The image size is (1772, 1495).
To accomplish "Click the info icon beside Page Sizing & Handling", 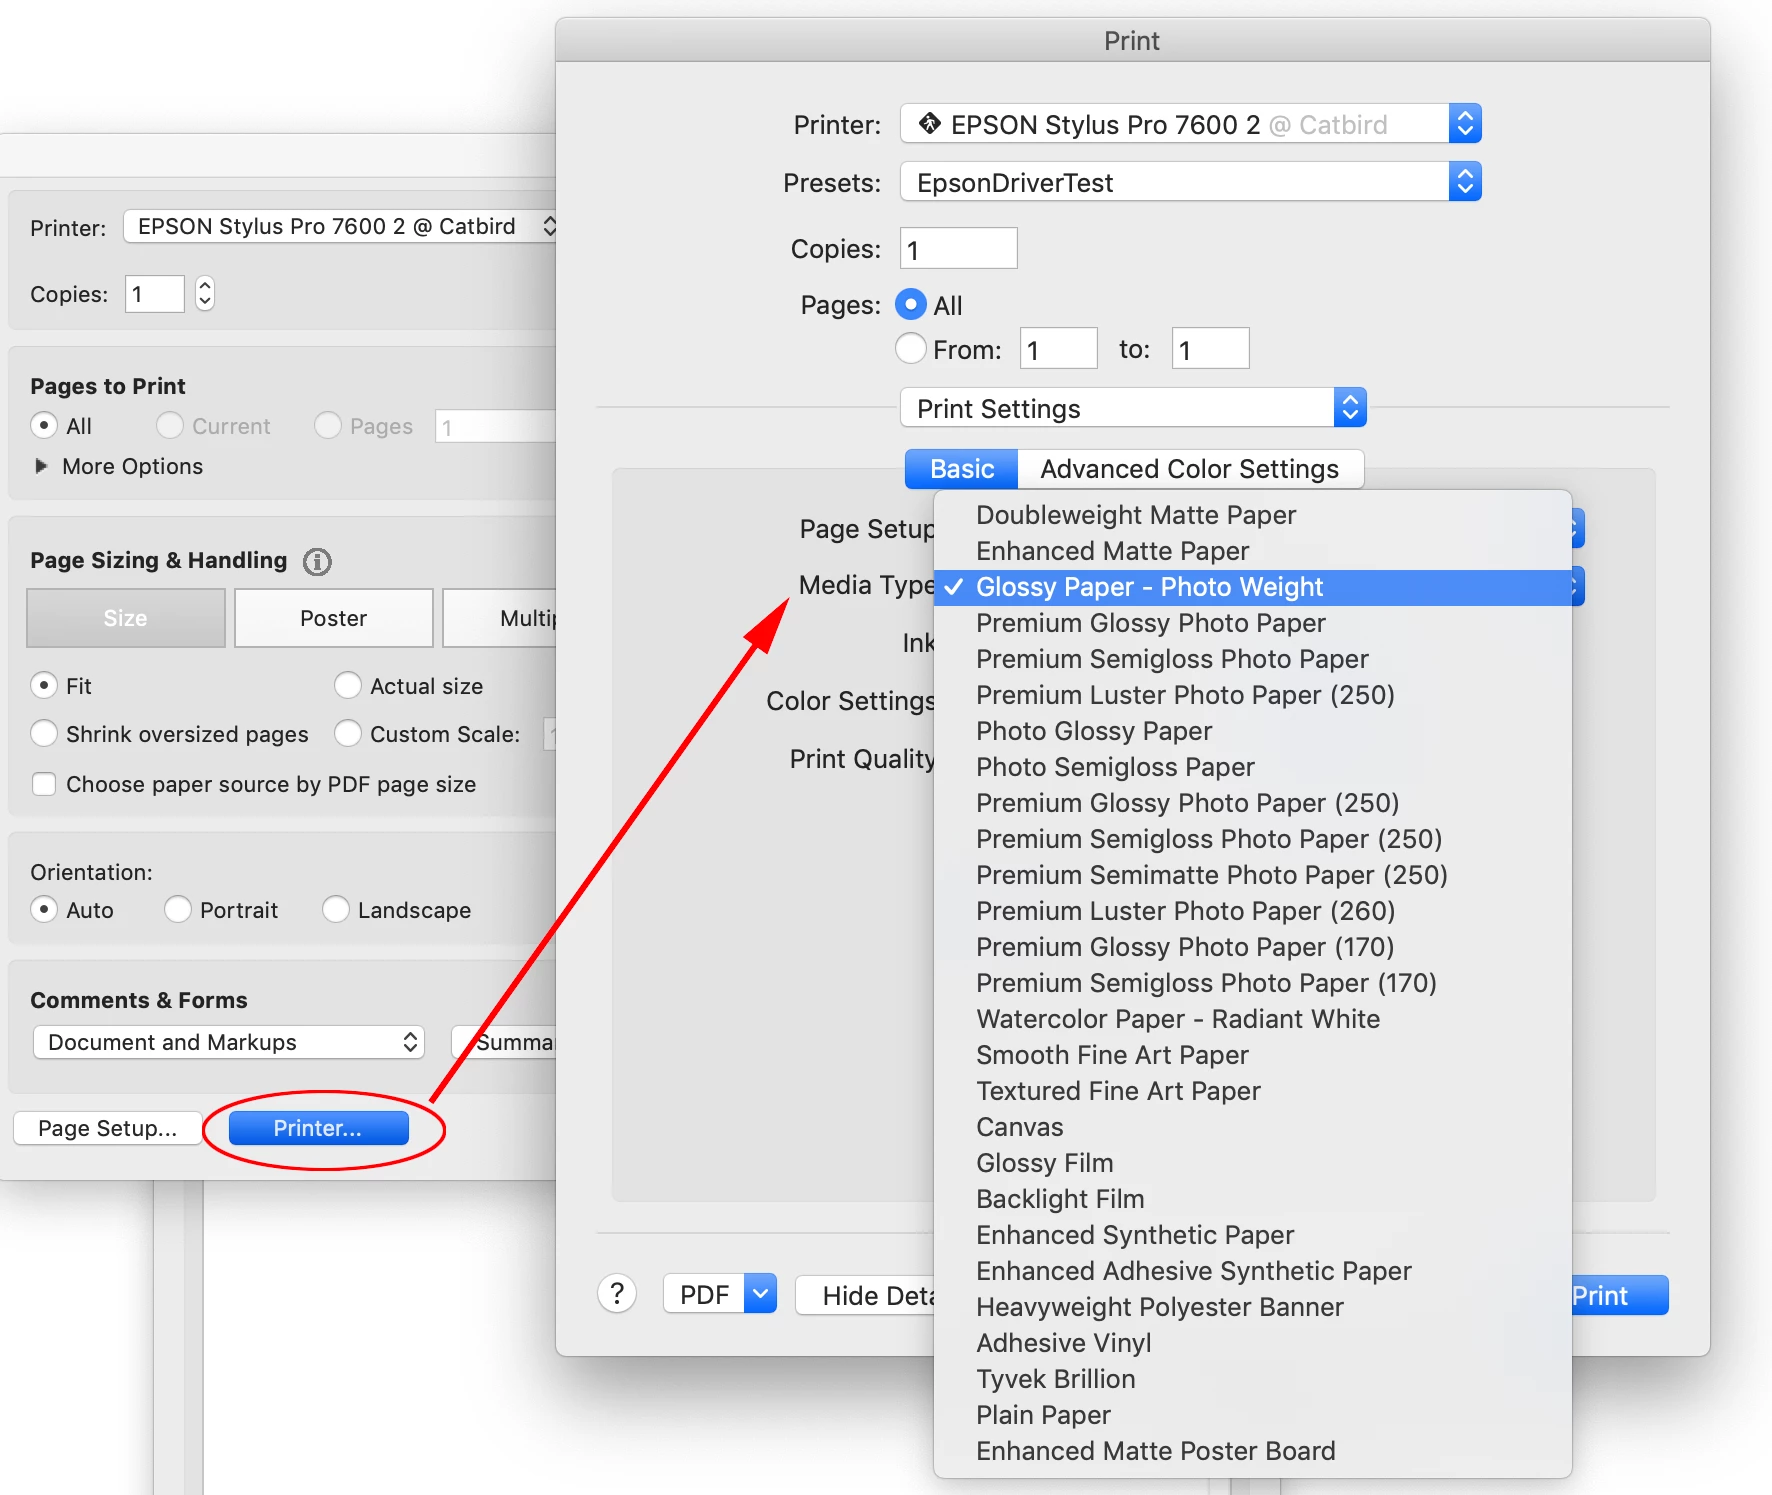I will pos(317,562).
